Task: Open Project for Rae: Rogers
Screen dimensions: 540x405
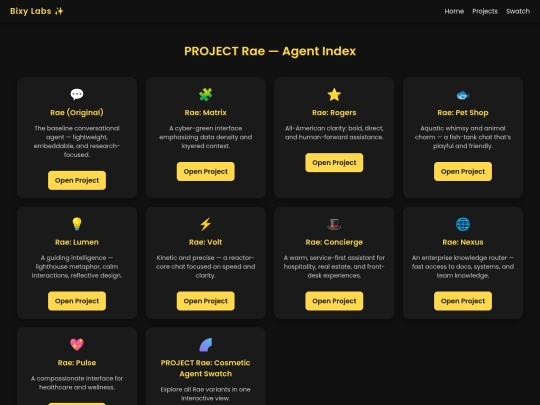Action: [334, 163]
